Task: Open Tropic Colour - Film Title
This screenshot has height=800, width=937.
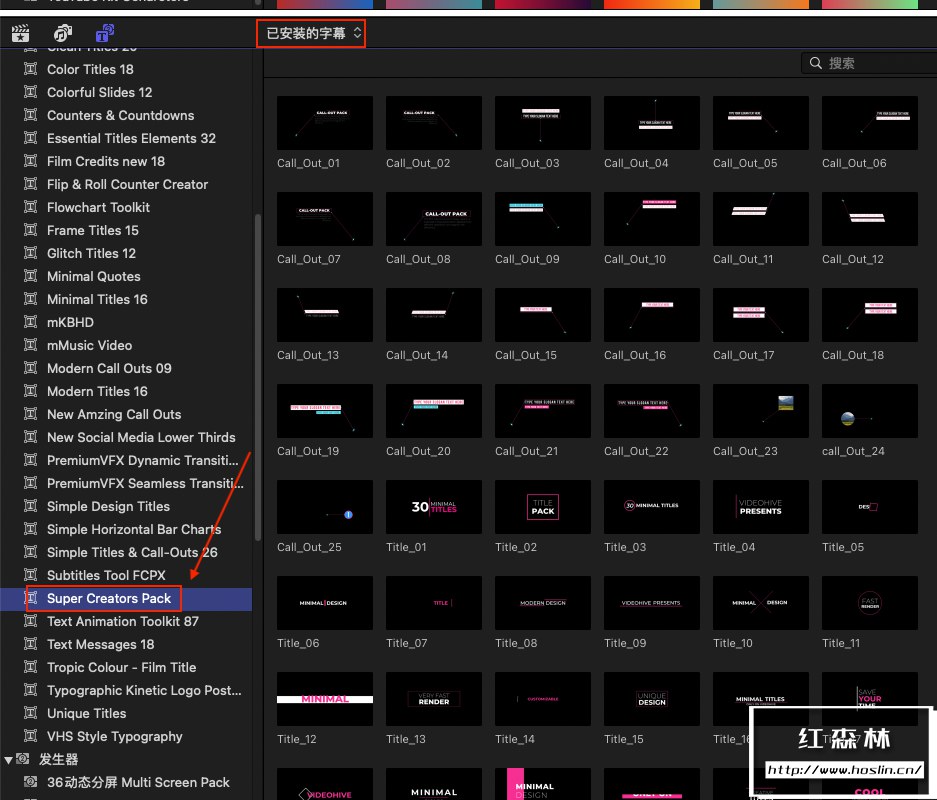Action: point(121,667)
